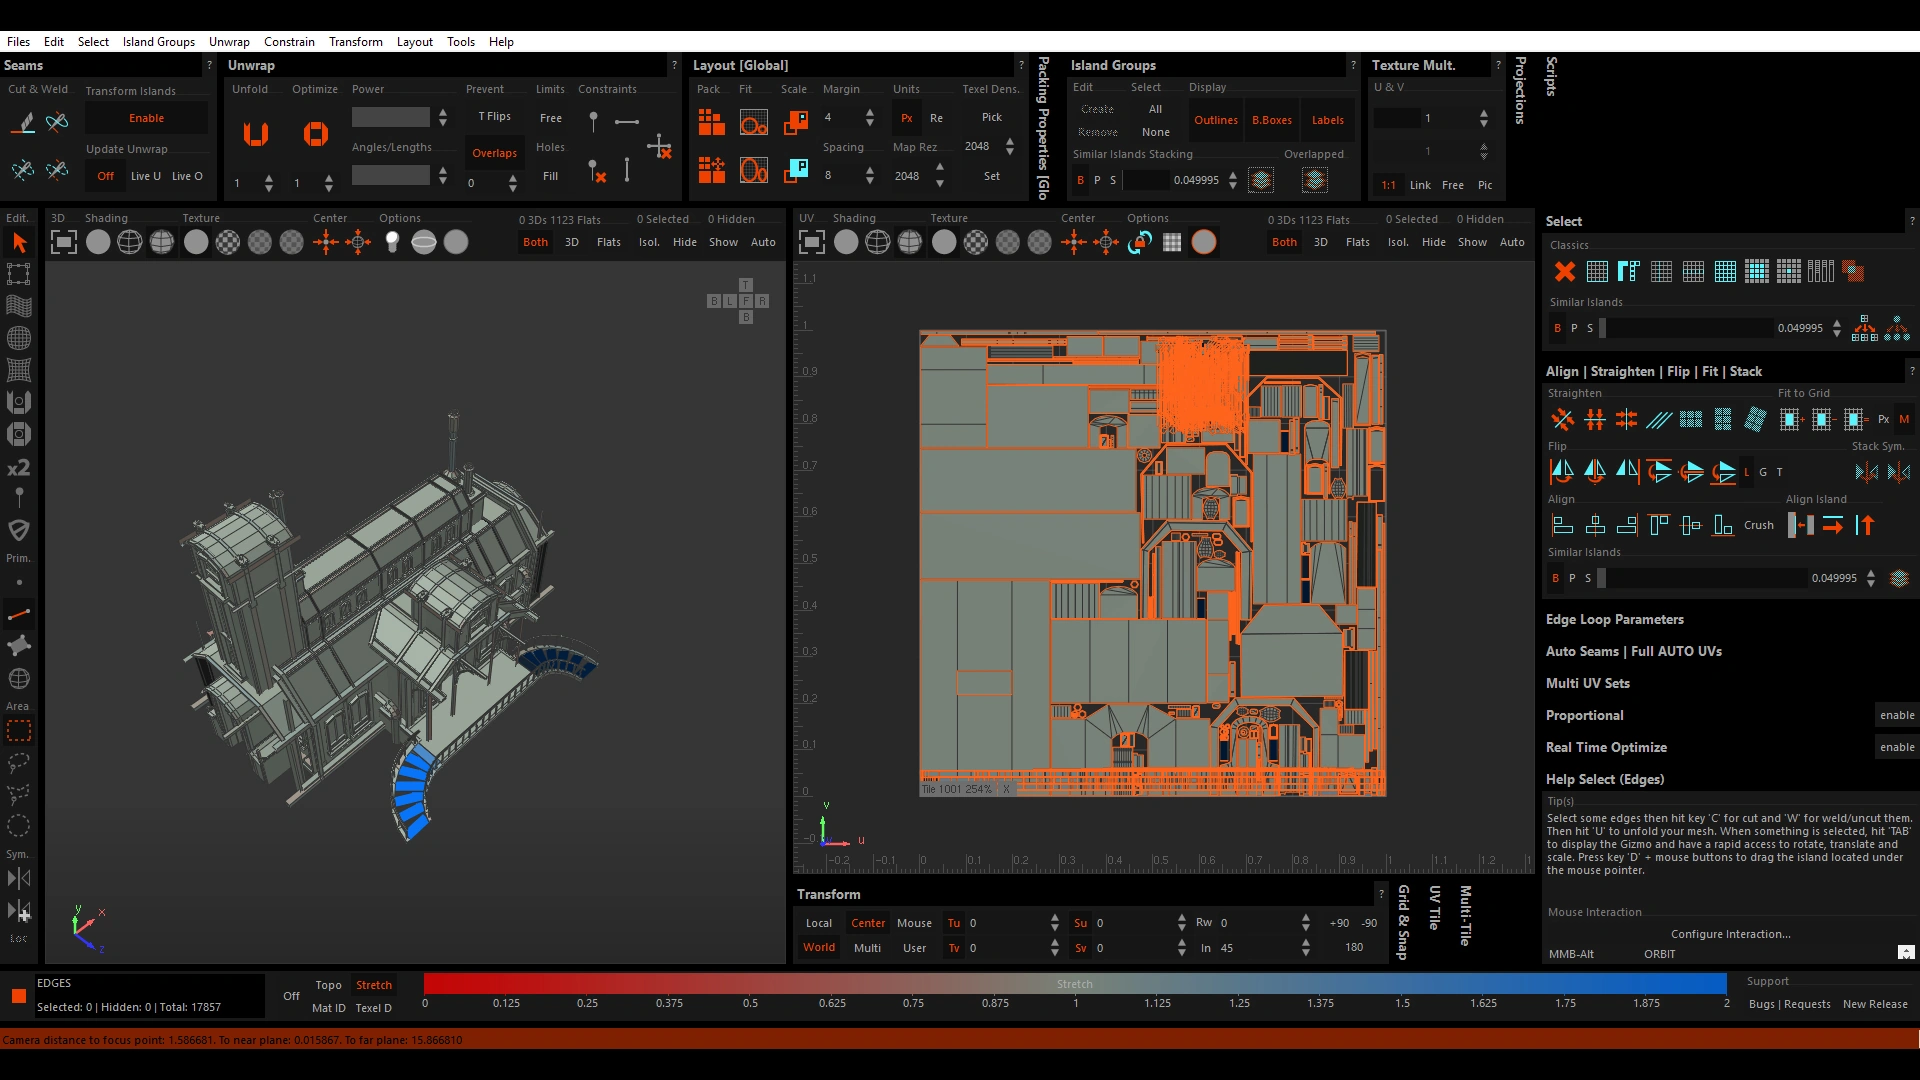Expand the Edge Loop Parameters section
The width and height of the screenshot is (1920, 1080).
pos(1614,619)
